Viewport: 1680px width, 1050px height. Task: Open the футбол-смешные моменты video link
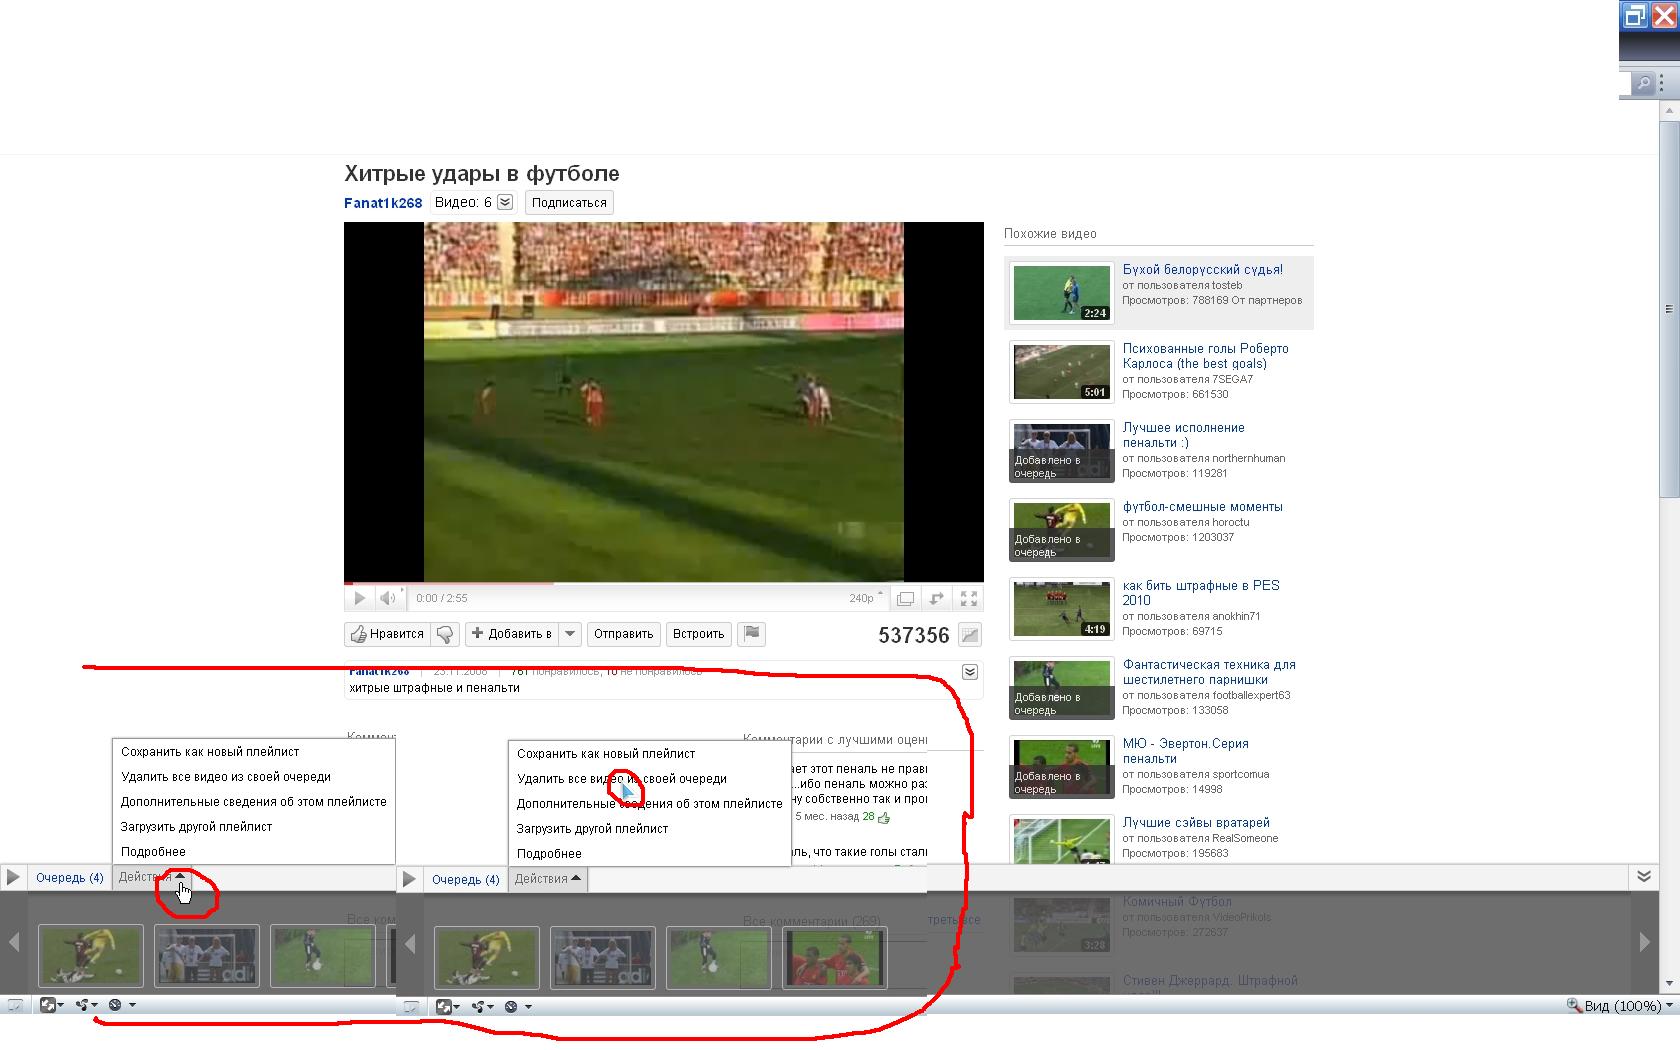[x=1202, y=507]
